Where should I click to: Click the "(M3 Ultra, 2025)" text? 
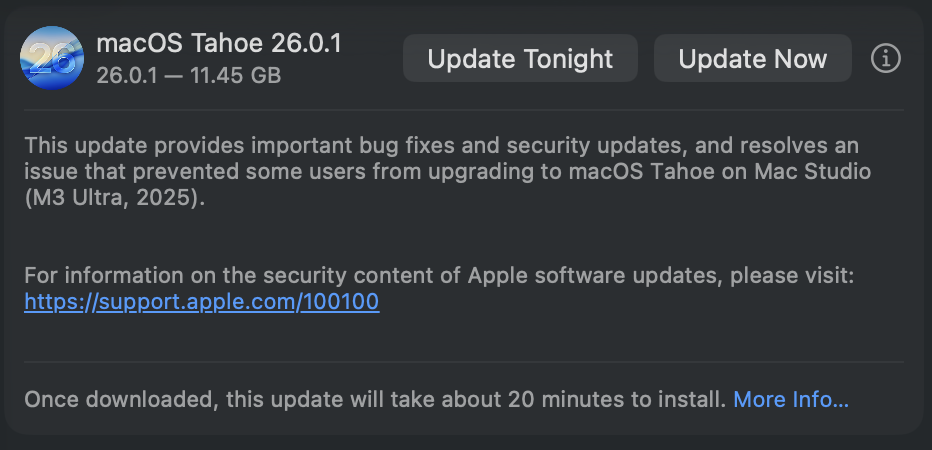pyautogui.click(x=115, y=198)
